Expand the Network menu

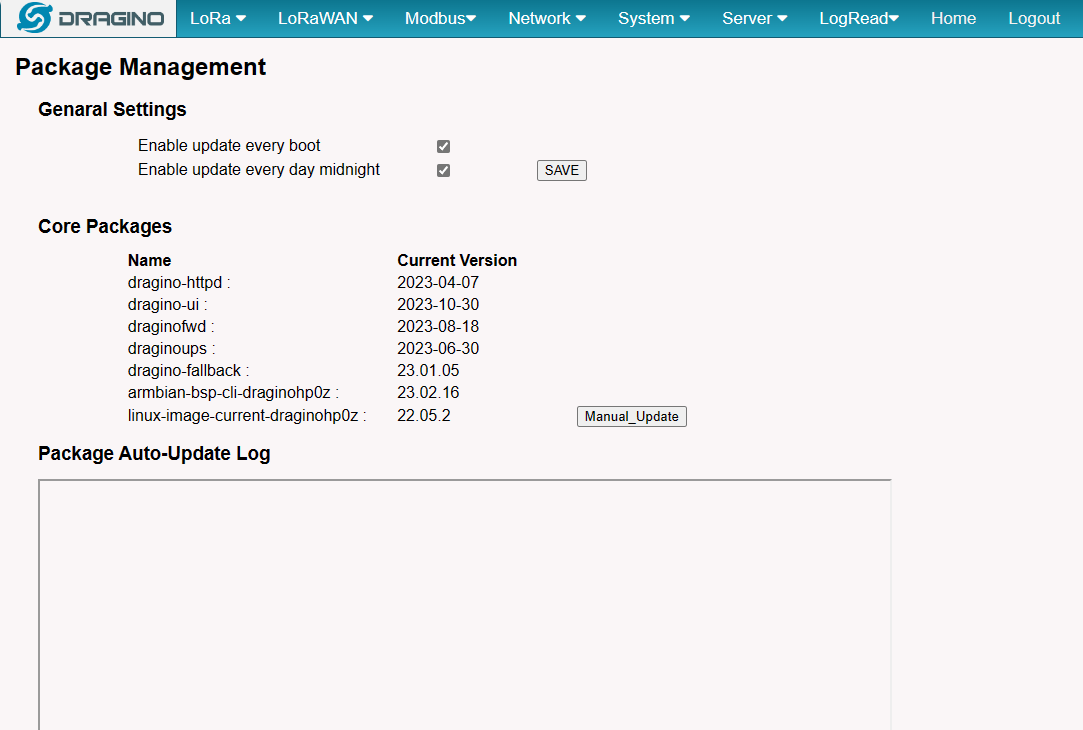coord(546,19)
